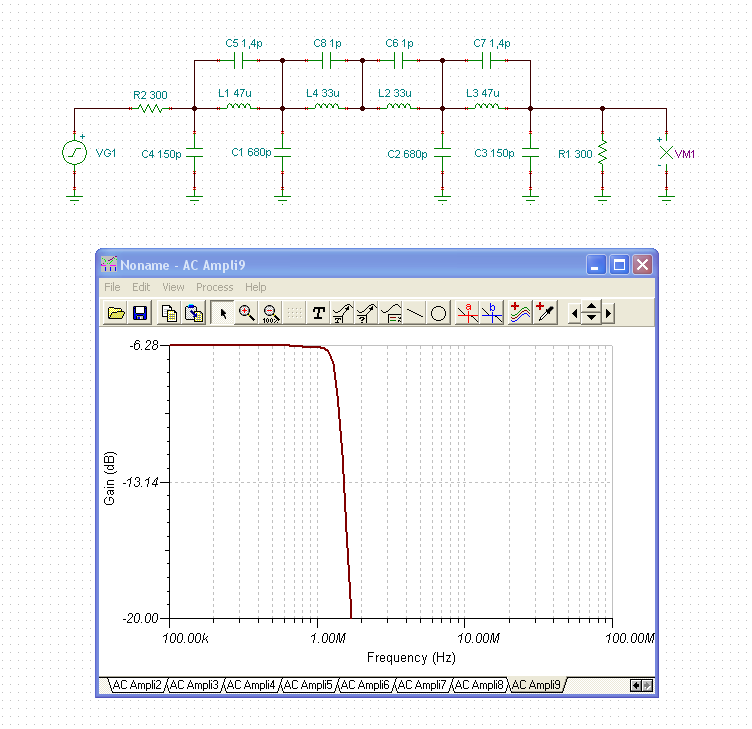Click the 'C4 150p' label

(x=161, y=154)
